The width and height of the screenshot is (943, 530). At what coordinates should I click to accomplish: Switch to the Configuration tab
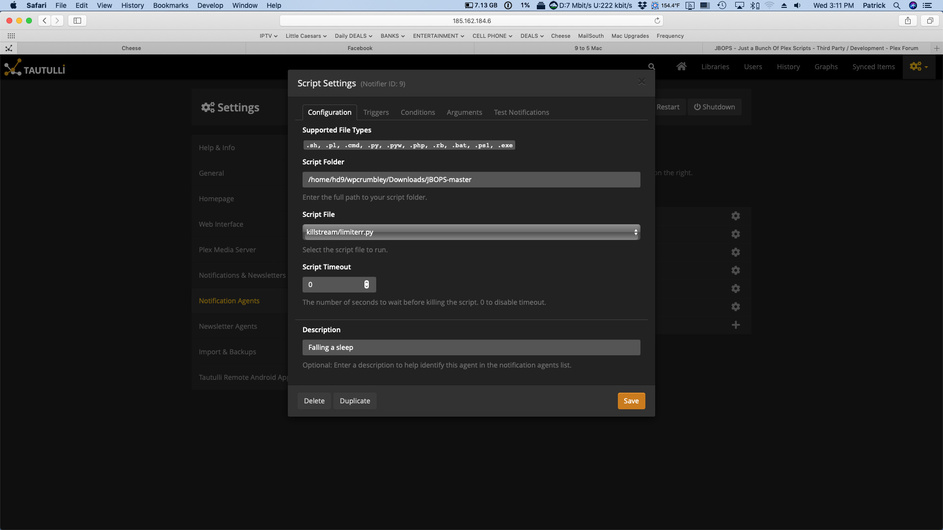coord(329,112)
